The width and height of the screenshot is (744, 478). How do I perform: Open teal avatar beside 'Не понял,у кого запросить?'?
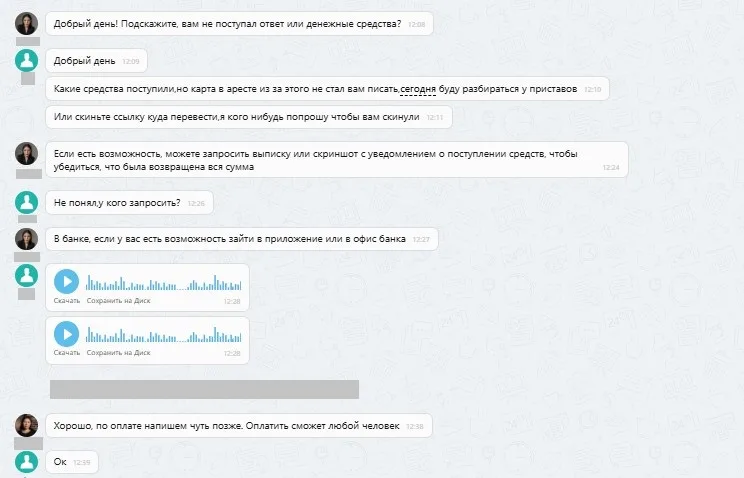27,203
